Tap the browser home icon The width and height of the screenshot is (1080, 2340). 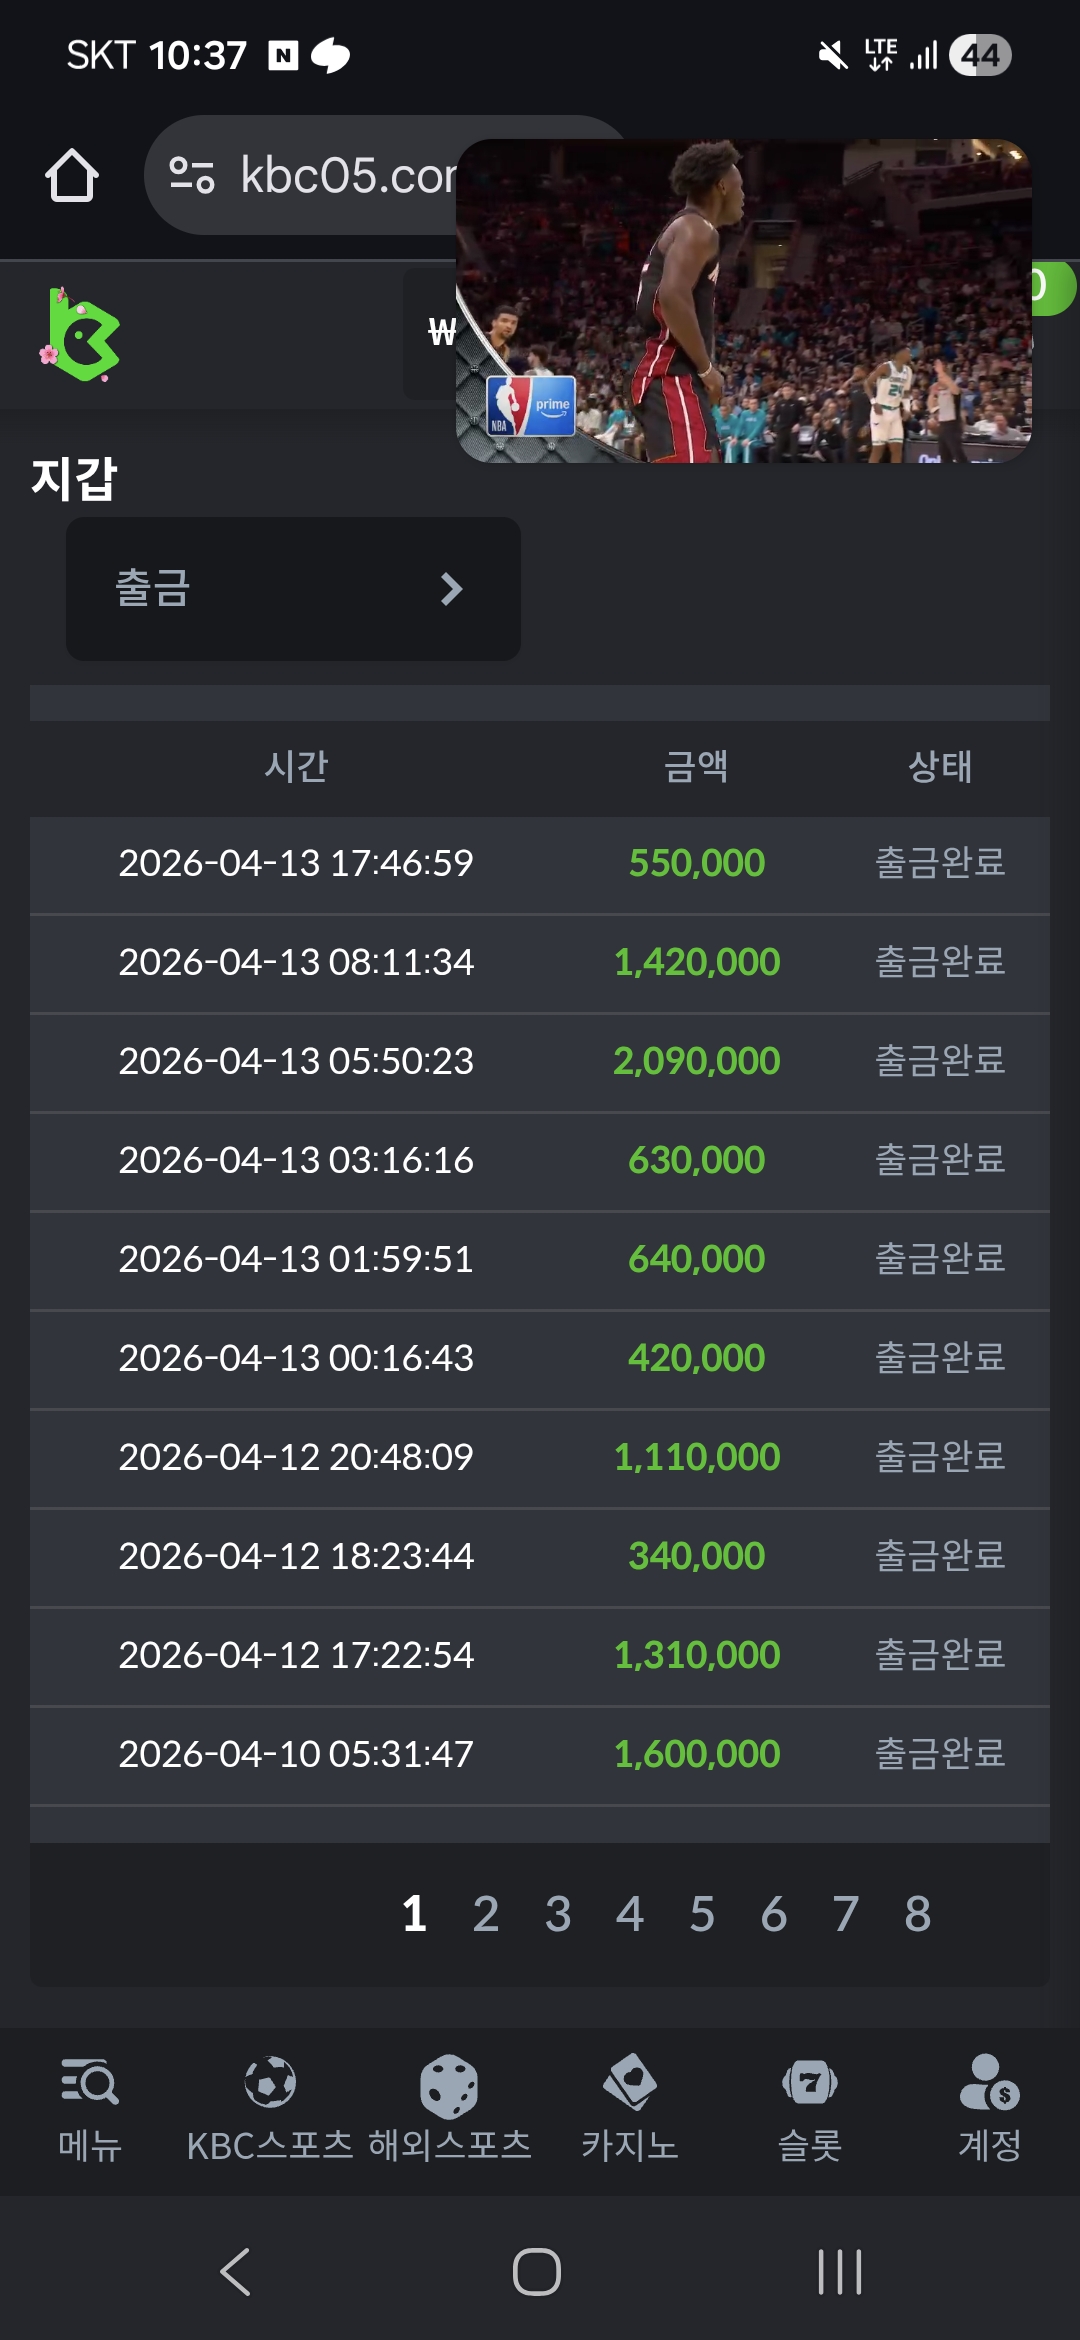tap(72, 176)
